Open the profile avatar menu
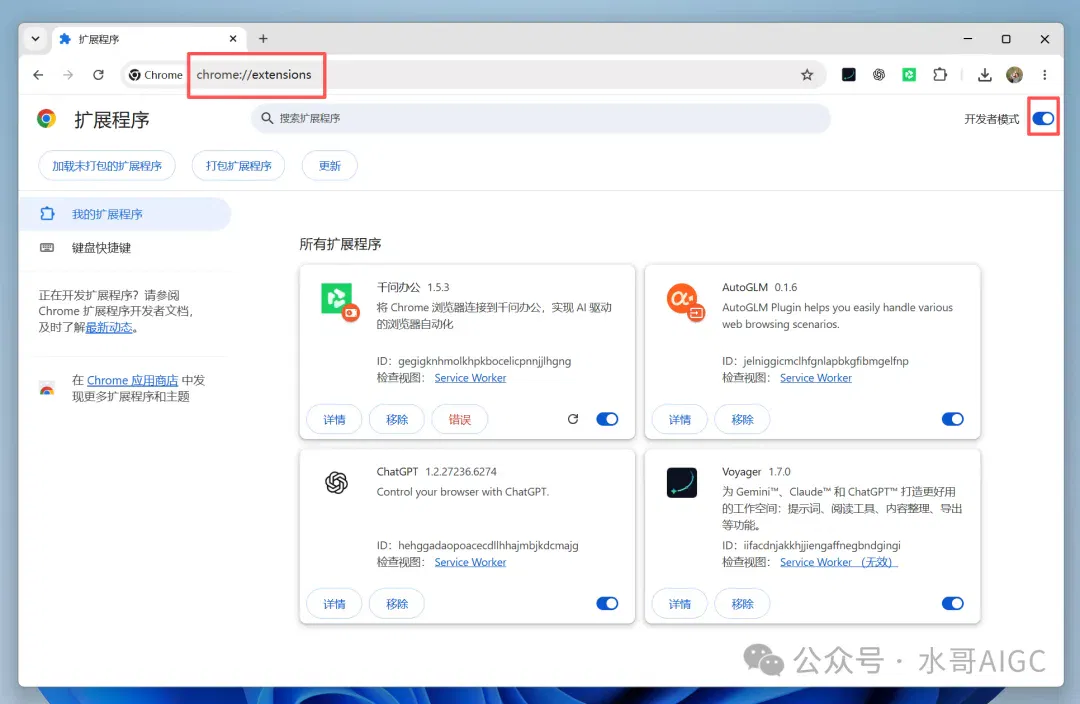 [x=1014, y=75]
